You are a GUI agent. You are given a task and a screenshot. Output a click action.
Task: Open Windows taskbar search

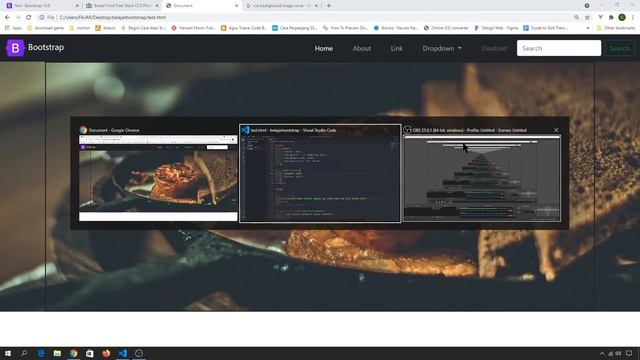click(24, 353)
